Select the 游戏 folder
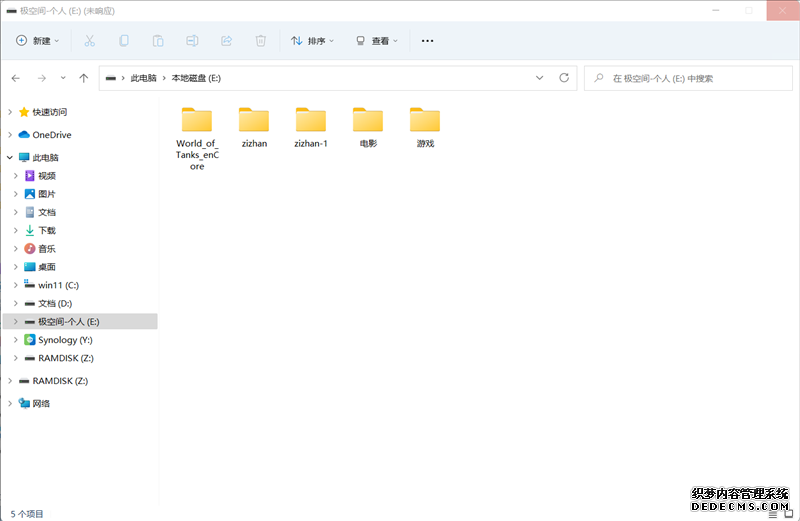This screenshot has height=521, width=800. [425, 128]
